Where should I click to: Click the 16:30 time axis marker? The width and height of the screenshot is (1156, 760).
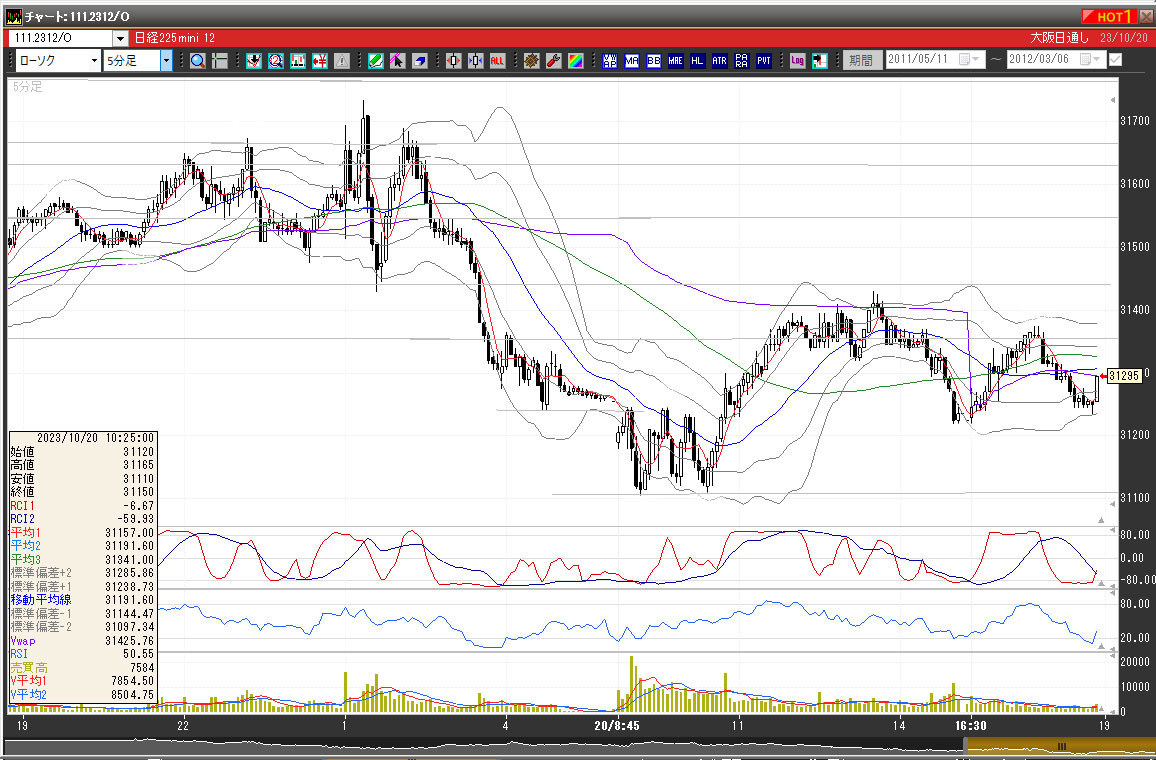pos(971,726)
